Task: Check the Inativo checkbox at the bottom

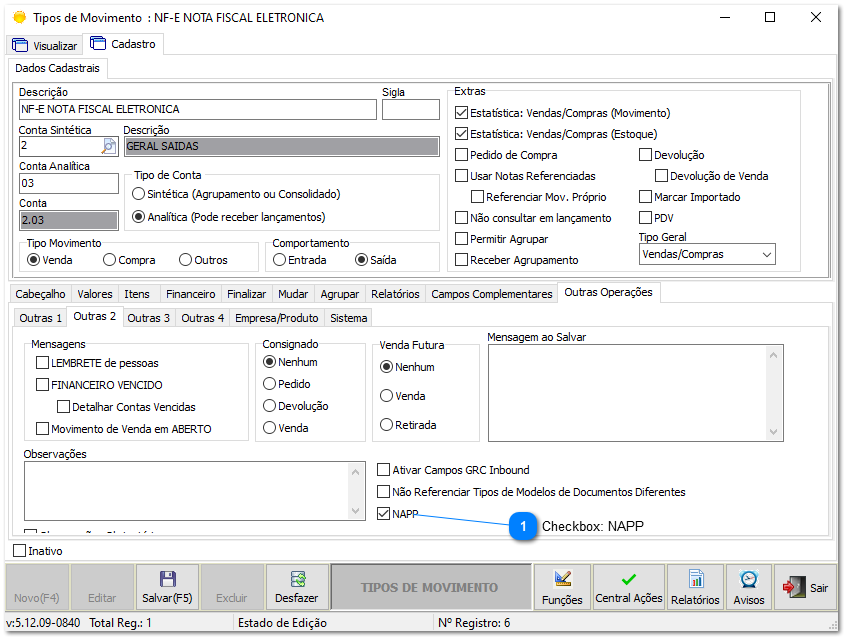Action: point(18,549)
